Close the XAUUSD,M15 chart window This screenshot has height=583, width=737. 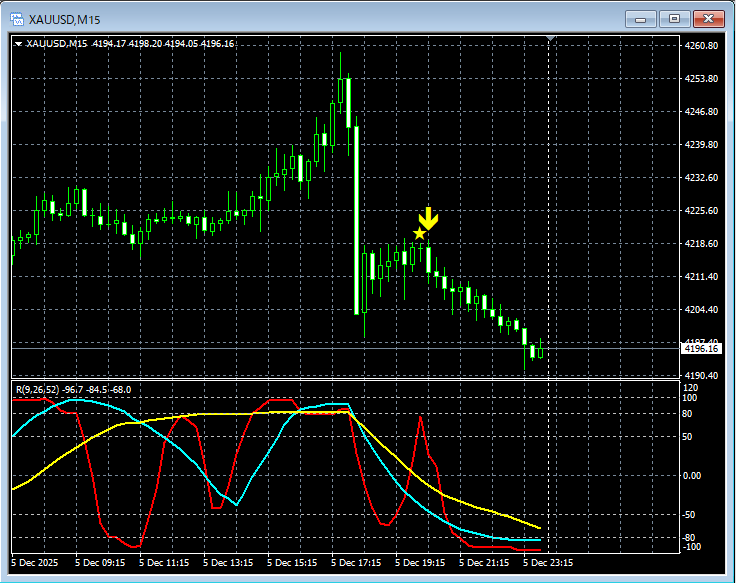point(708,18)
